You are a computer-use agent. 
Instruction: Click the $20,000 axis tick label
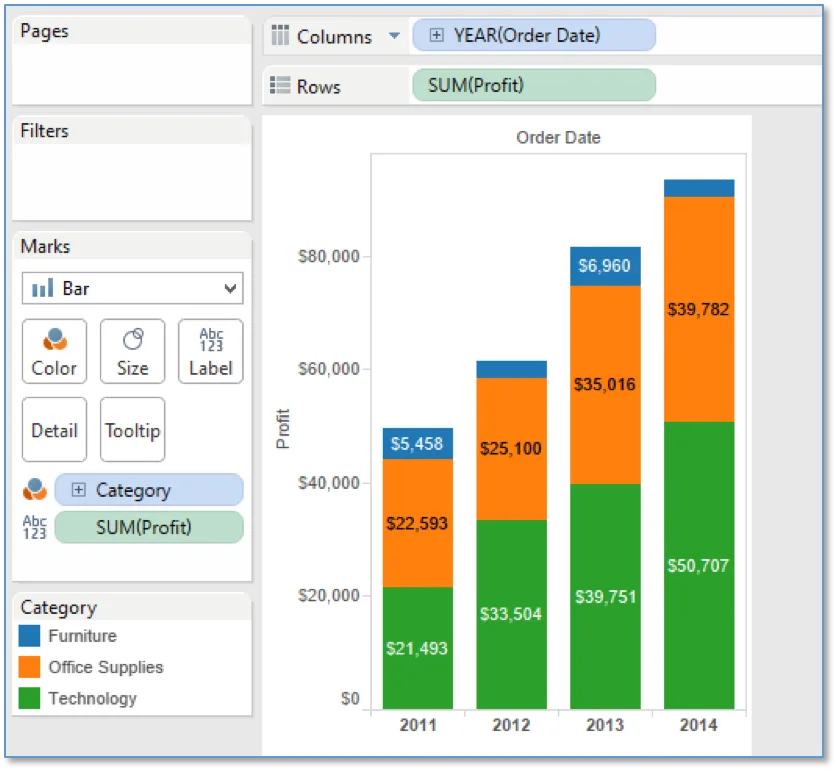pos(328,595)
